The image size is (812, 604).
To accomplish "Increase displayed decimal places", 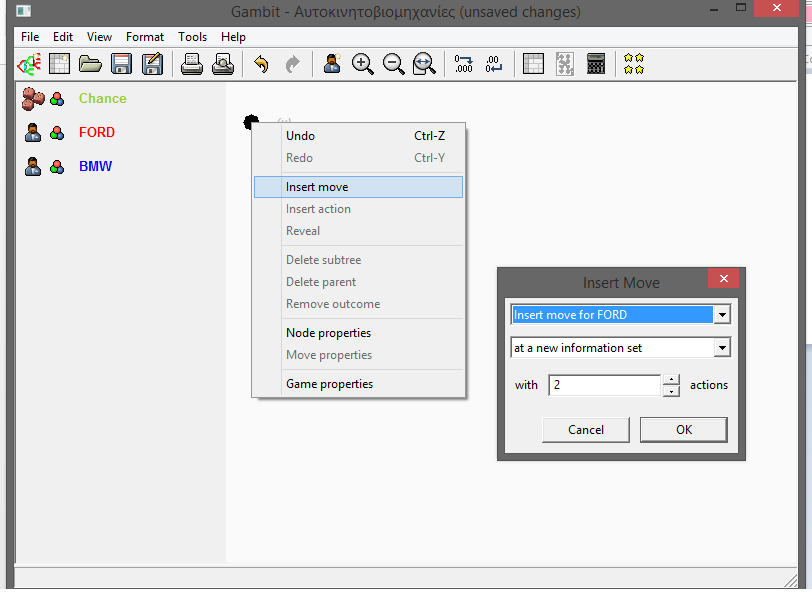I will click(463, 64).
